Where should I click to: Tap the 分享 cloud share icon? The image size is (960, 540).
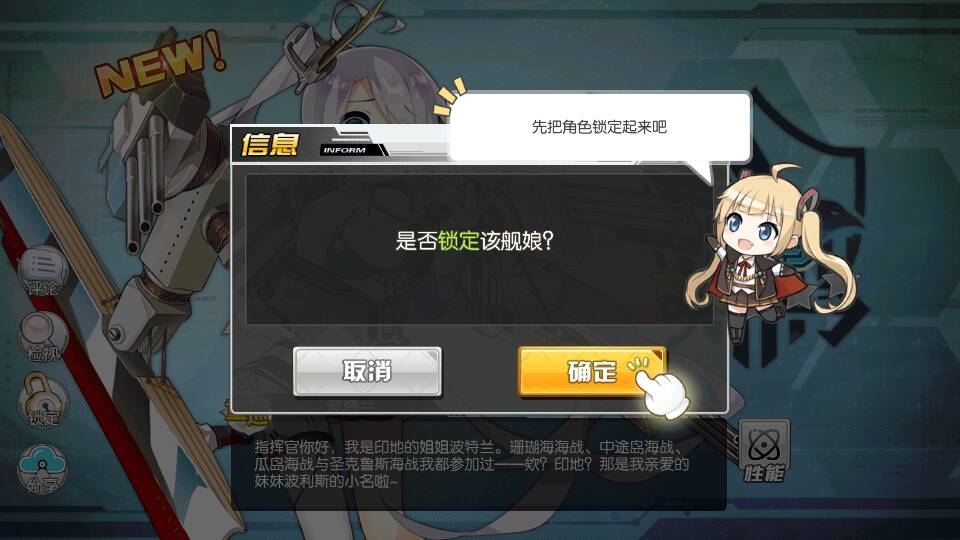click(42, 470)
